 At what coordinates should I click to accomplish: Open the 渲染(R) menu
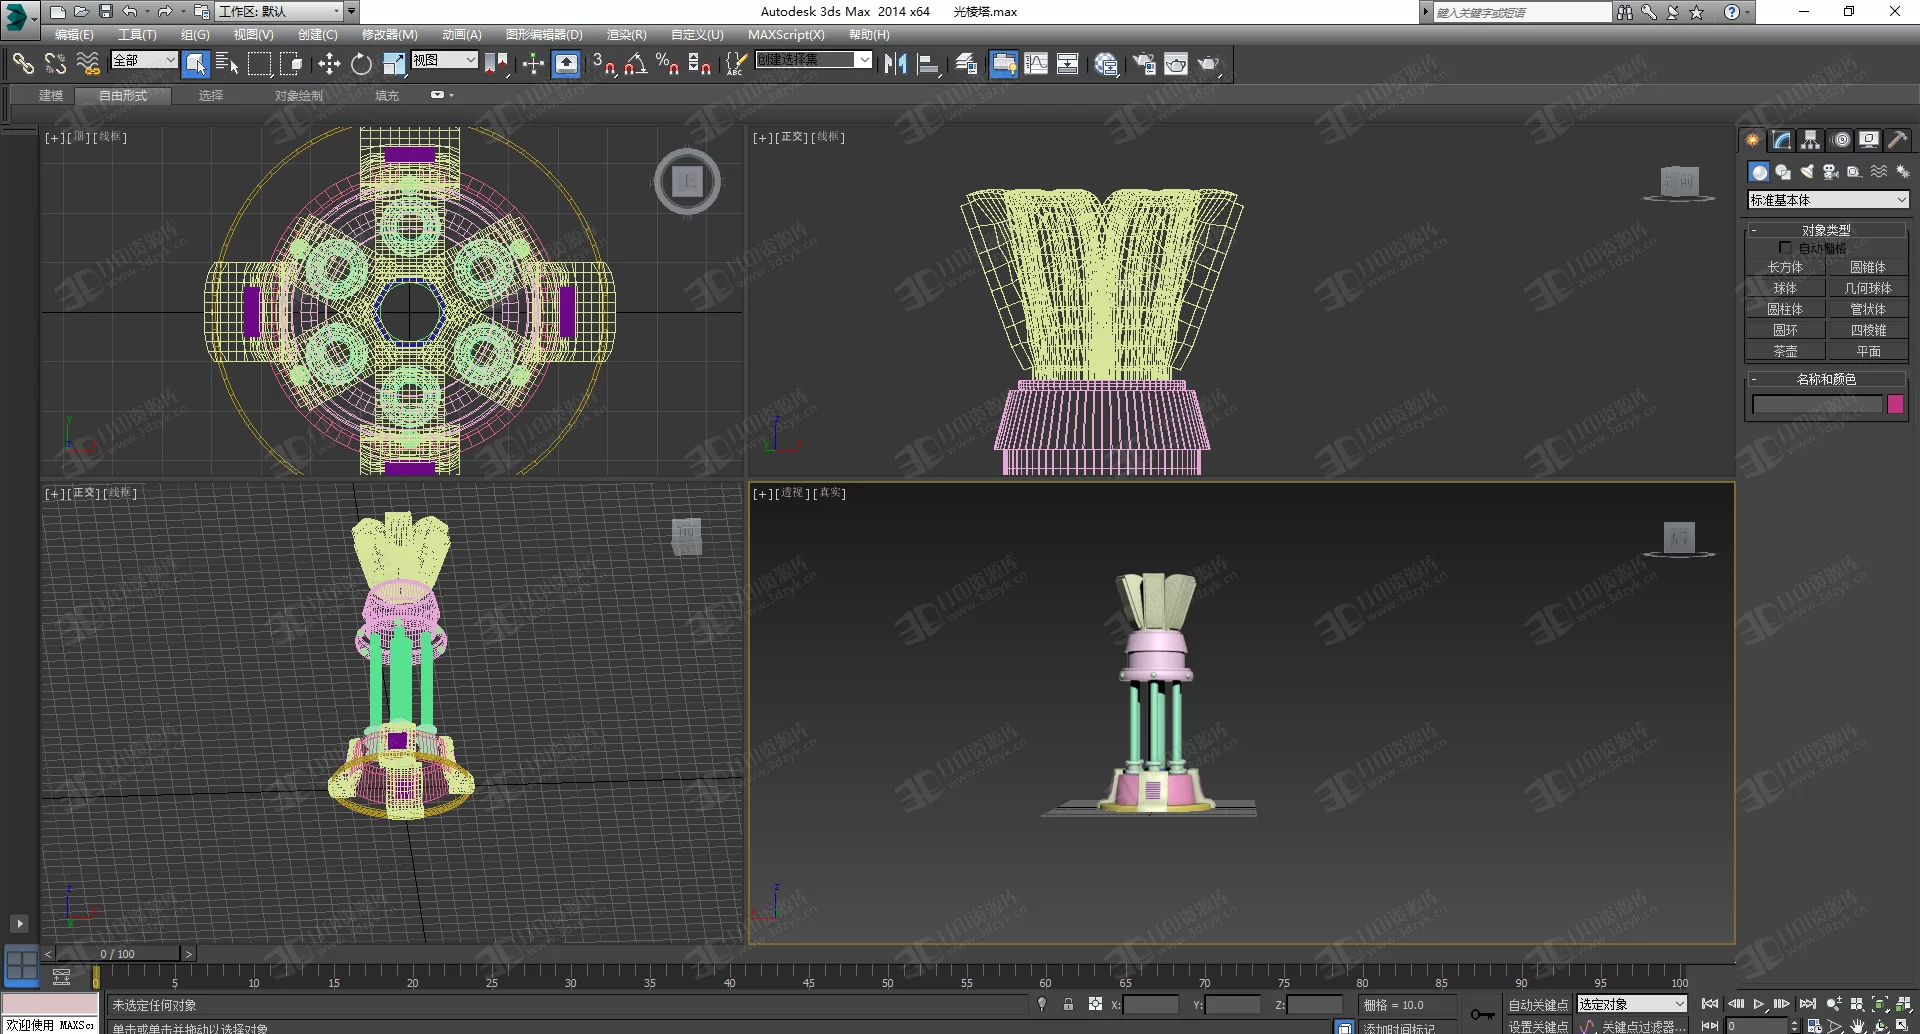626,34
